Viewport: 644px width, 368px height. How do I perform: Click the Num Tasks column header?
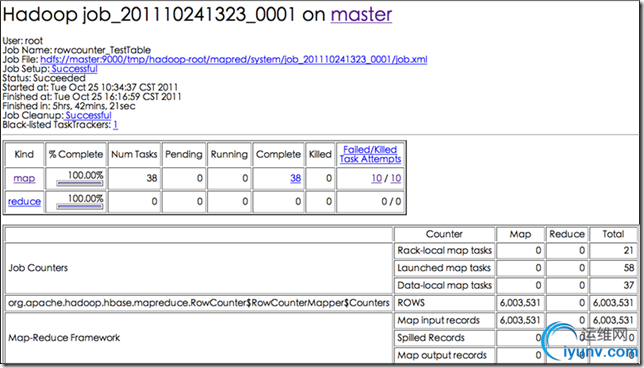coord(134,154)
